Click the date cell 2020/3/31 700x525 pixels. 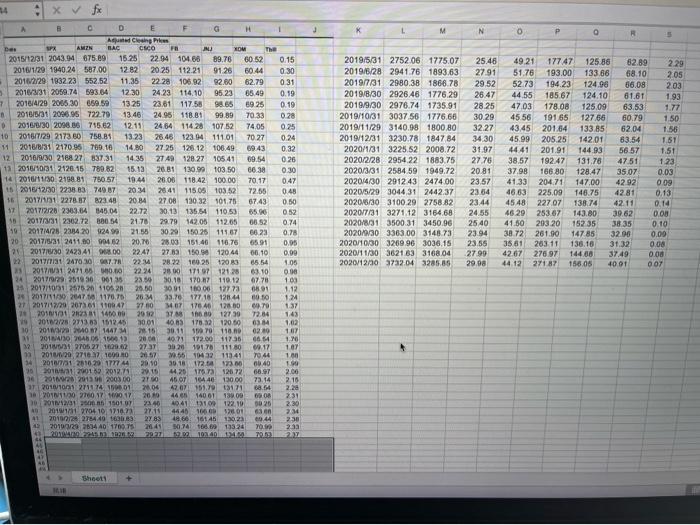[361, 171]
